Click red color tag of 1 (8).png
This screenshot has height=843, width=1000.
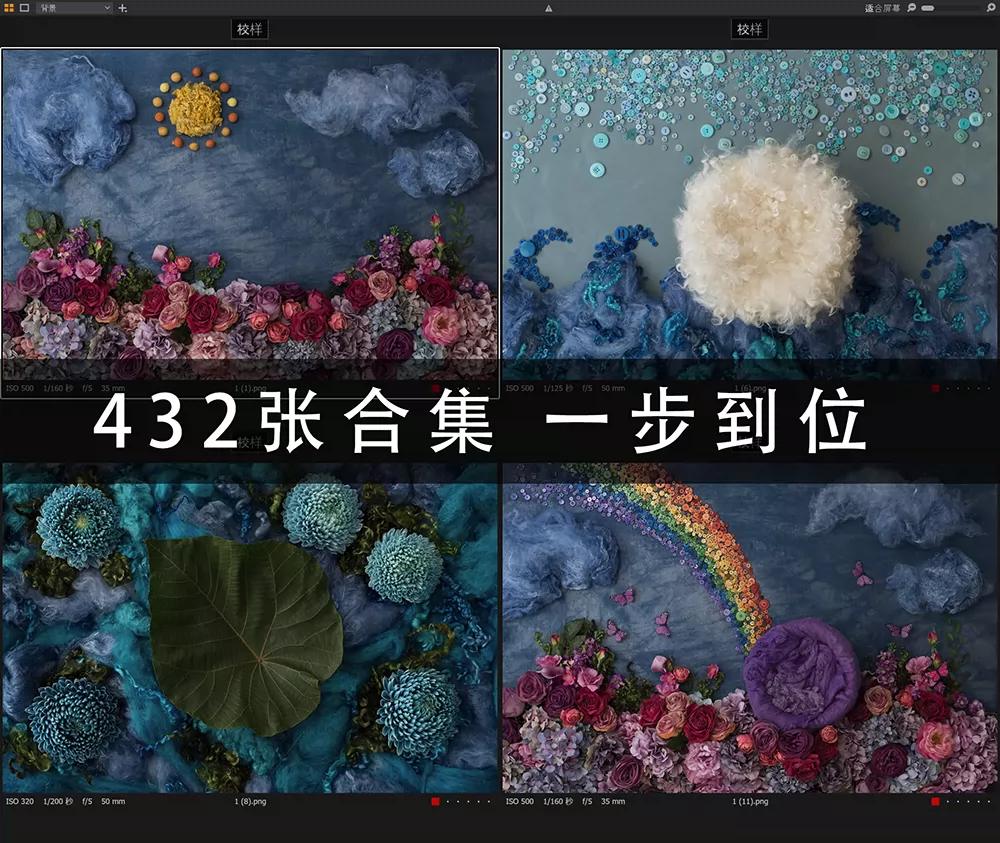click(436, 802)
